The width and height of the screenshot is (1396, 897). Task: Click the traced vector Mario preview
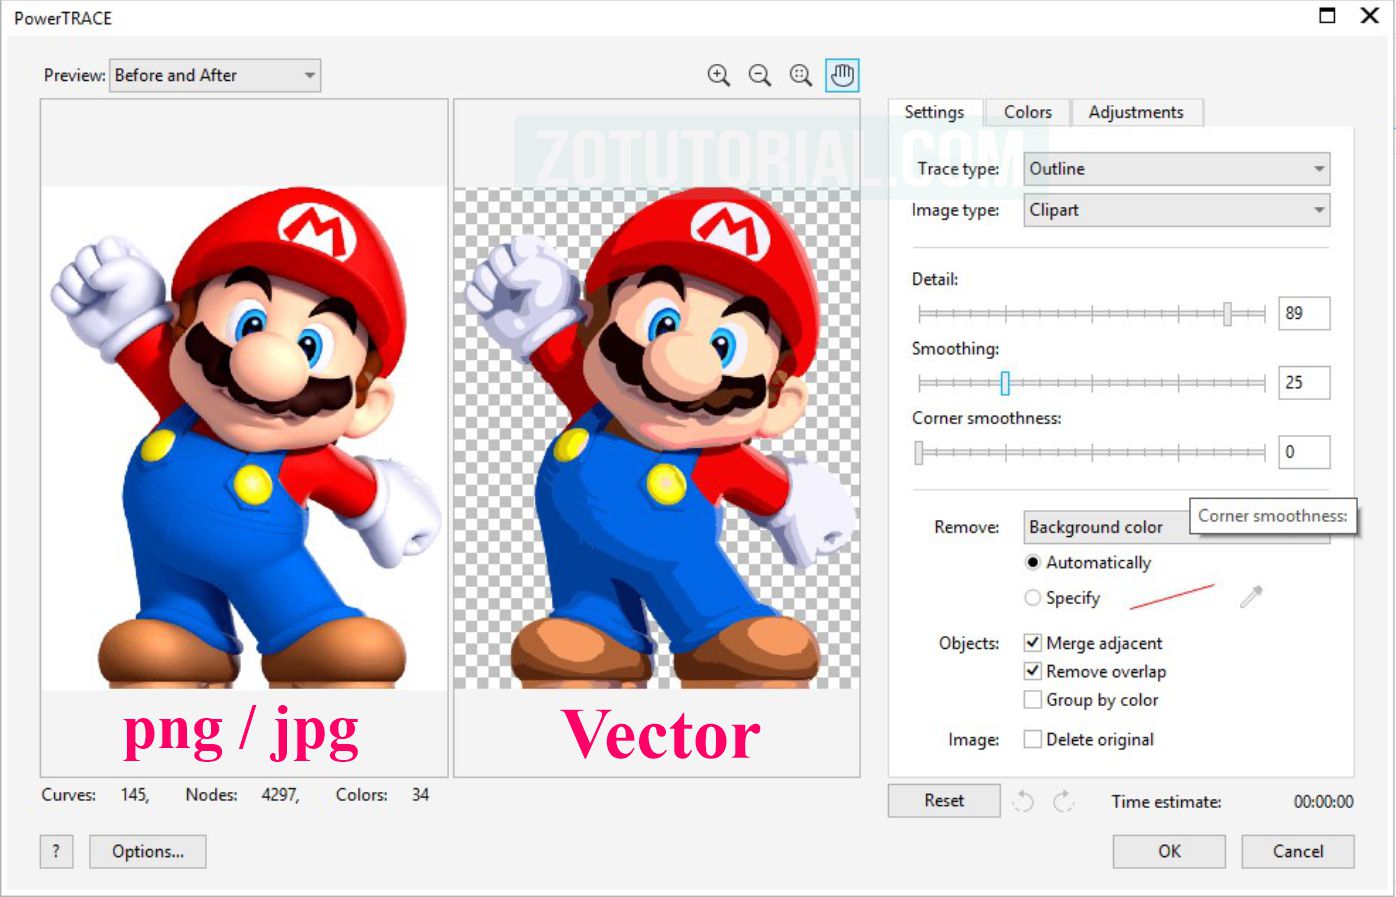657,438
